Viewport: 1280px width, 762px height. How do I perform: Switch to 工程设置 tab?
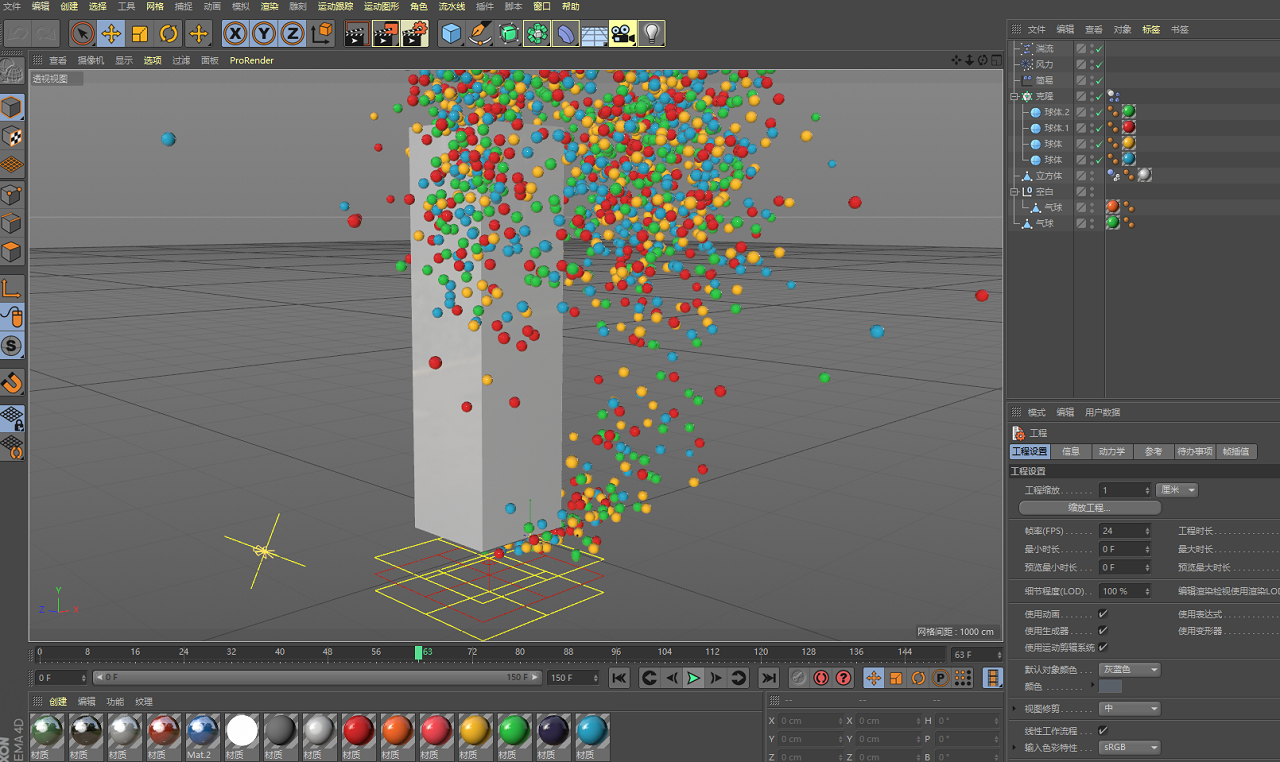pos(1030,452)
